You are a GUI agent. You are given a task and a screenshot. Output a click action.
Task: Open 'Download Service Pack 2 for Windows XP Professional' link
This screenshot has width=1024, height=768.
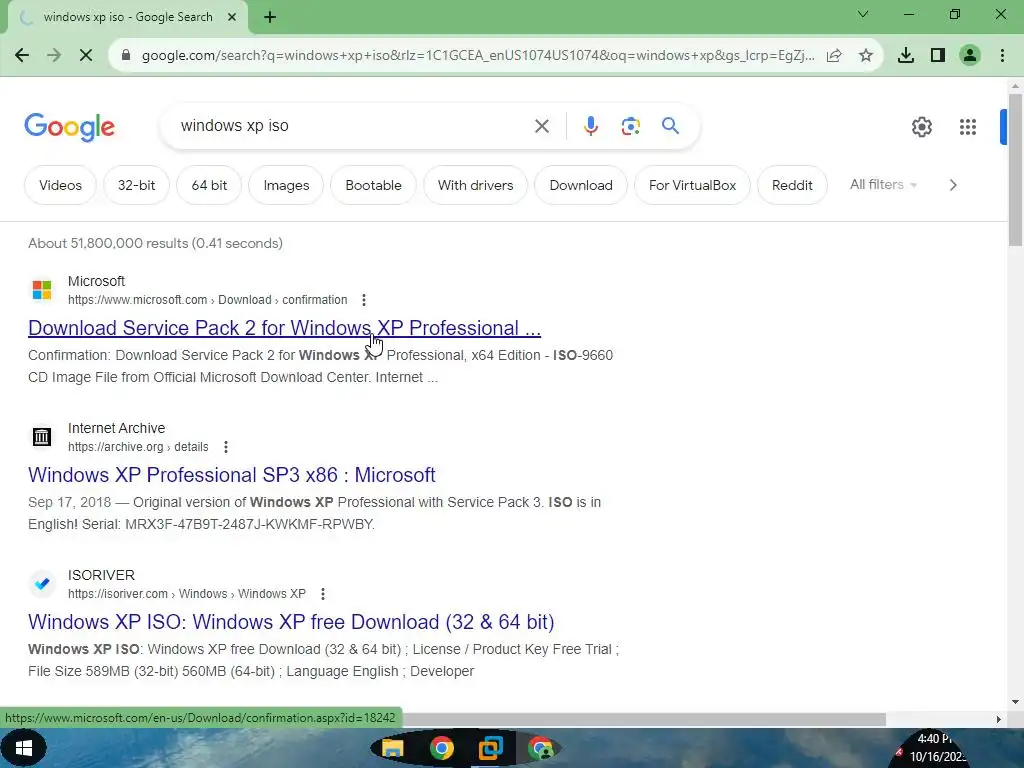pos(284,328)
